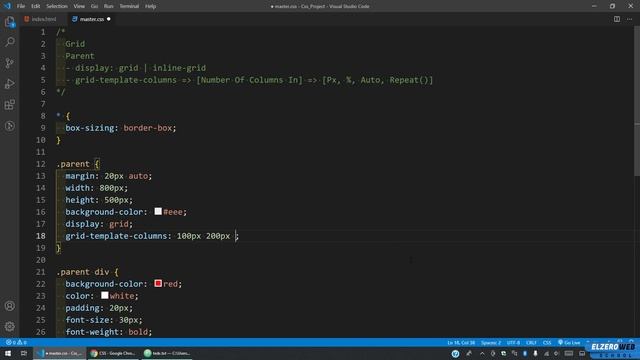The height and width of the screenshot is (360, 640).
Task: Click ".parent div" selector on line 21
Action: coord(83,272)
